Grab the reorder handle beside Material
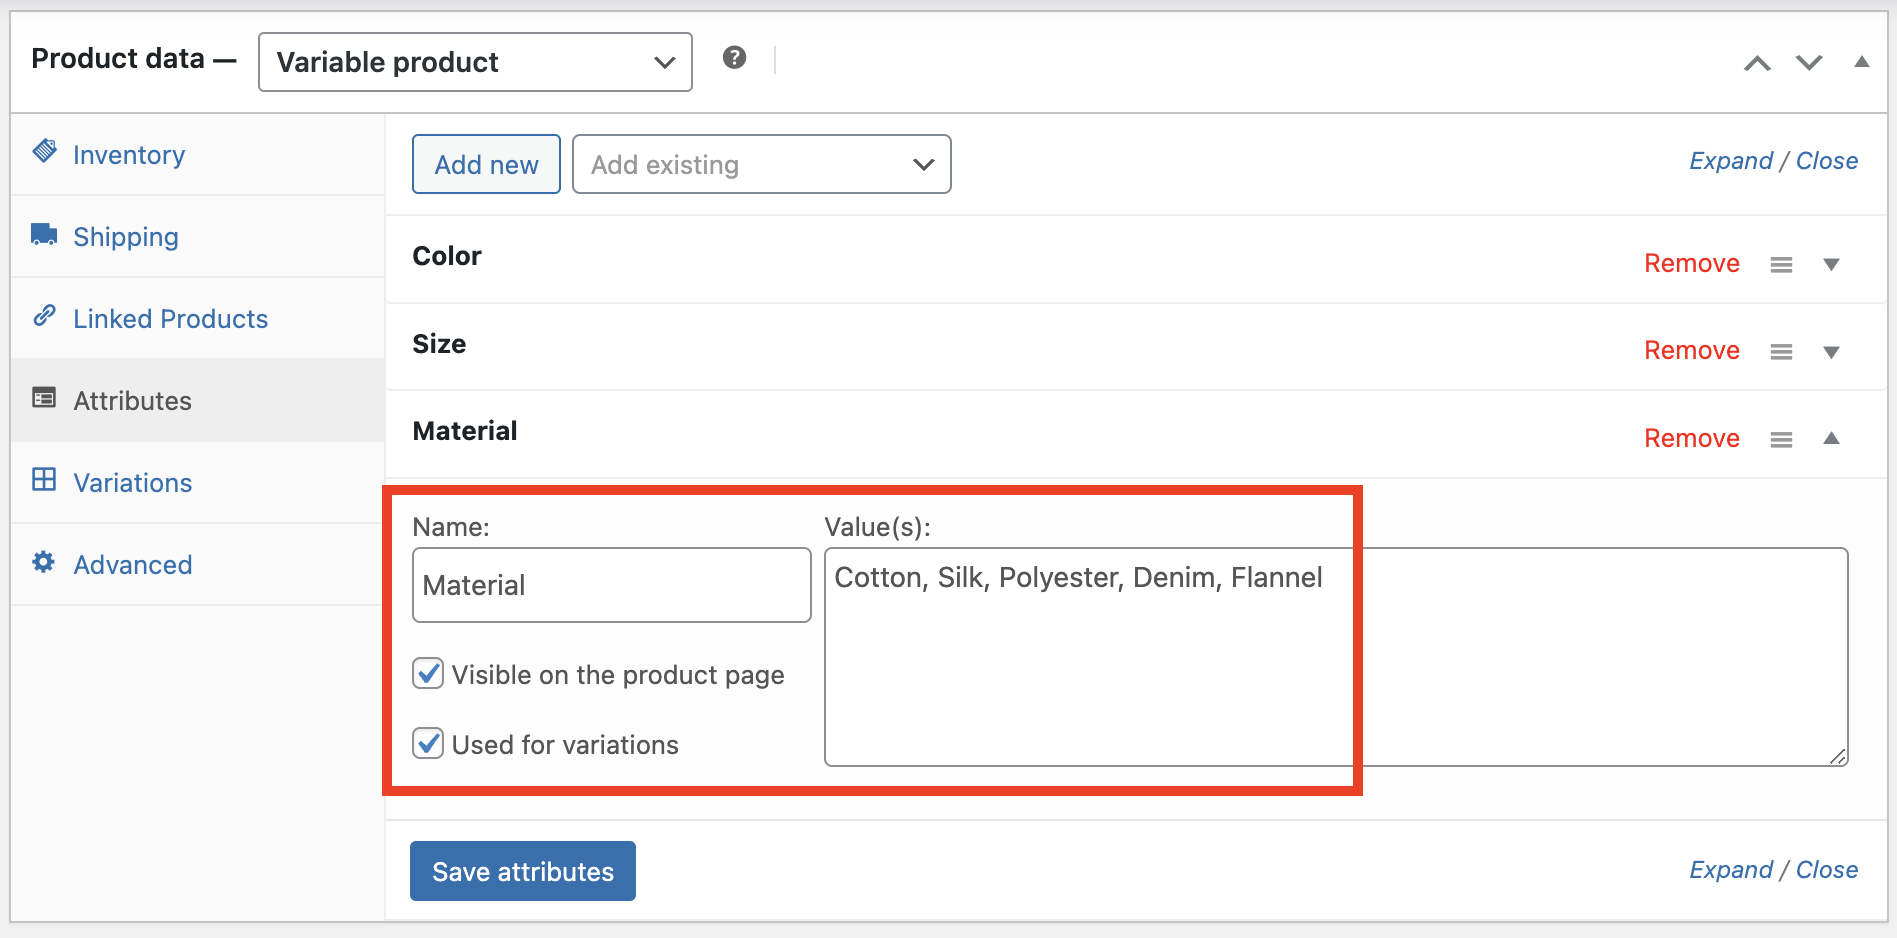The height and width of the screenshot is (938, 1897). (1781, 438)
